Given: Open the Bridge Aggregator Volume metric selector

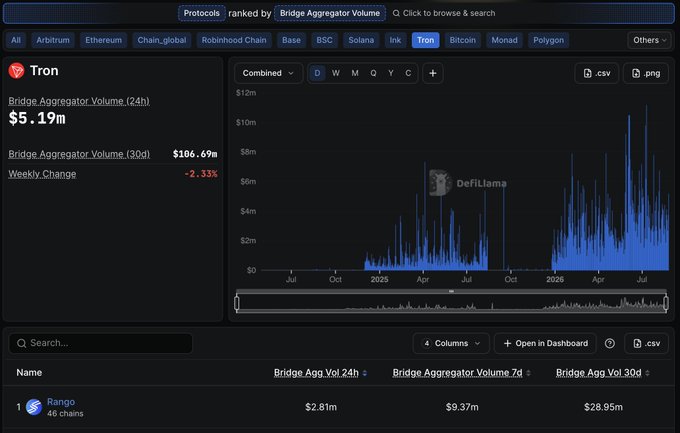Looking at the screenshot, I should [x=330, y=13].
